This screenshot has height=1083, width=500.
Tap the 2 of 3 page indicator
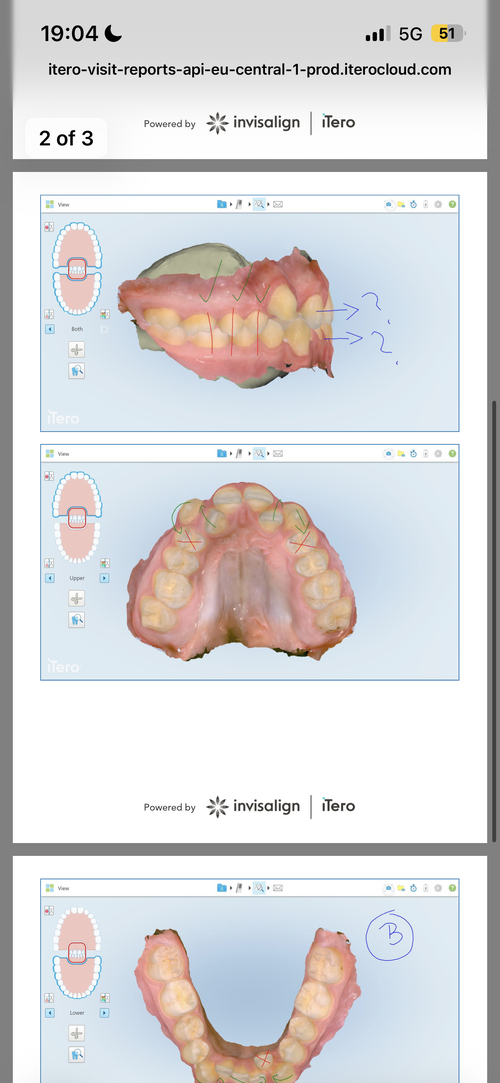coord(66,138)
